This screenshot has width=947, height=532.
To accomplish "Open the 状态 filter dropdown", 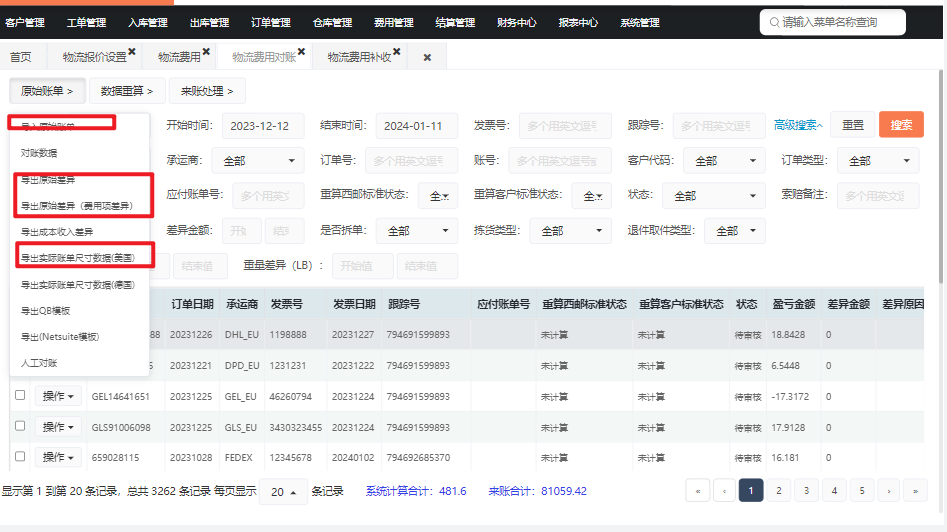I will tap(714, 196).
